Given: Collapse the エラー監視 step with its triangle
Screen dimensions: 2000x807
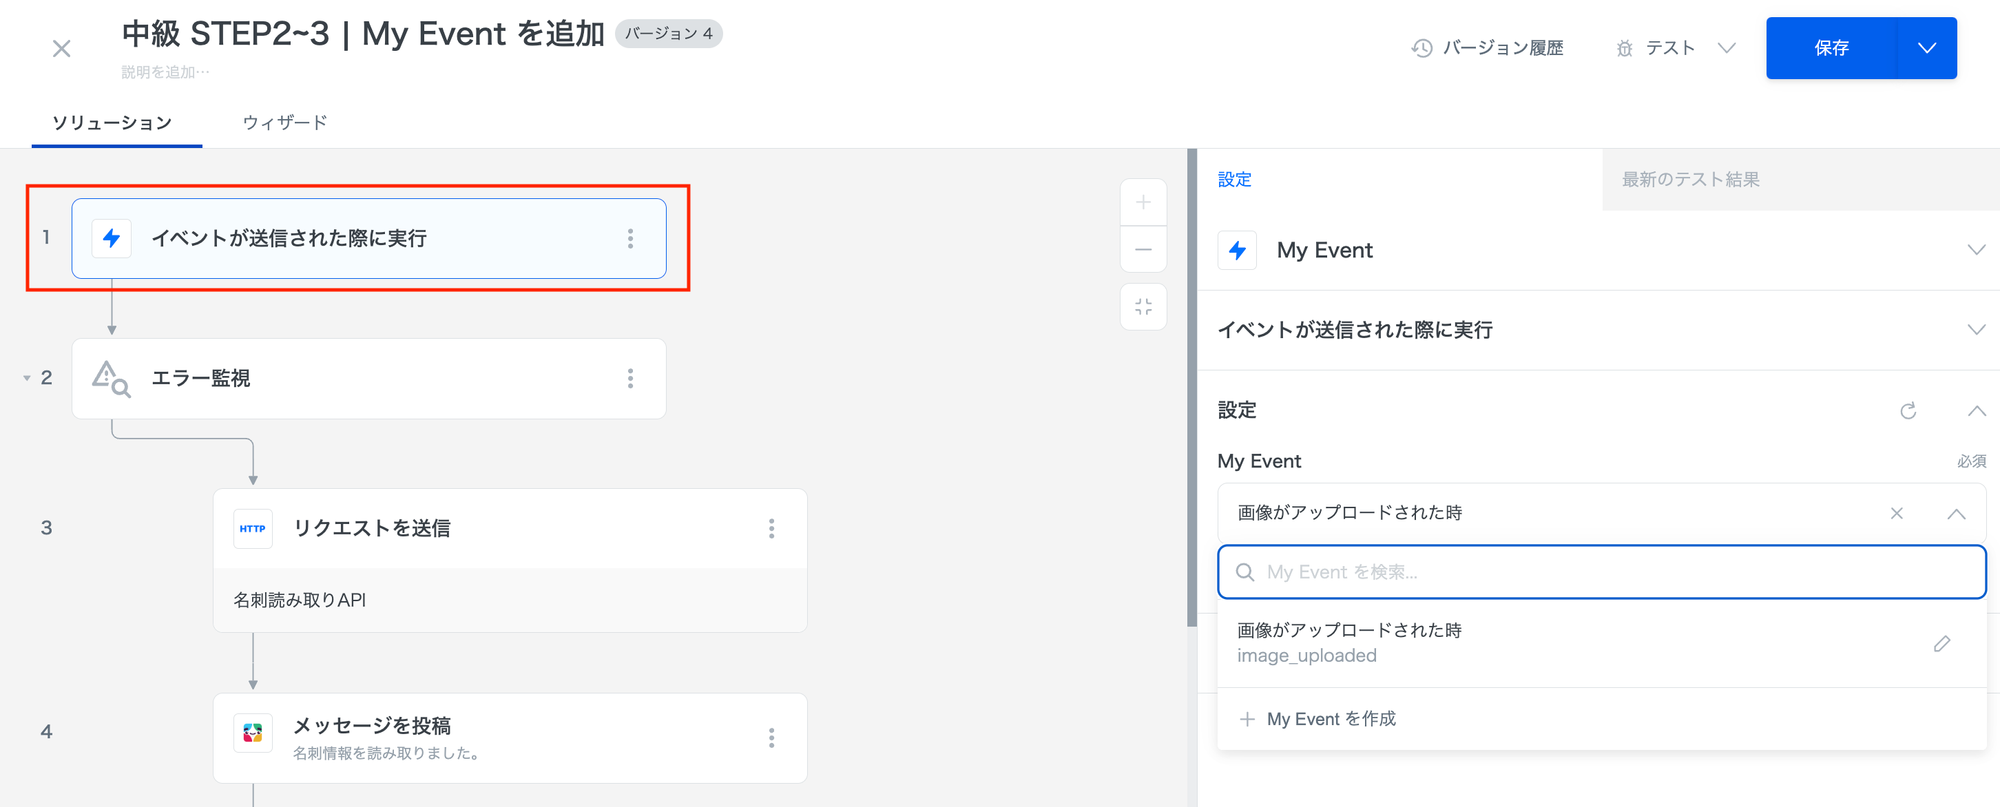Looking at the screenshot, I should [x=27, y=378].
